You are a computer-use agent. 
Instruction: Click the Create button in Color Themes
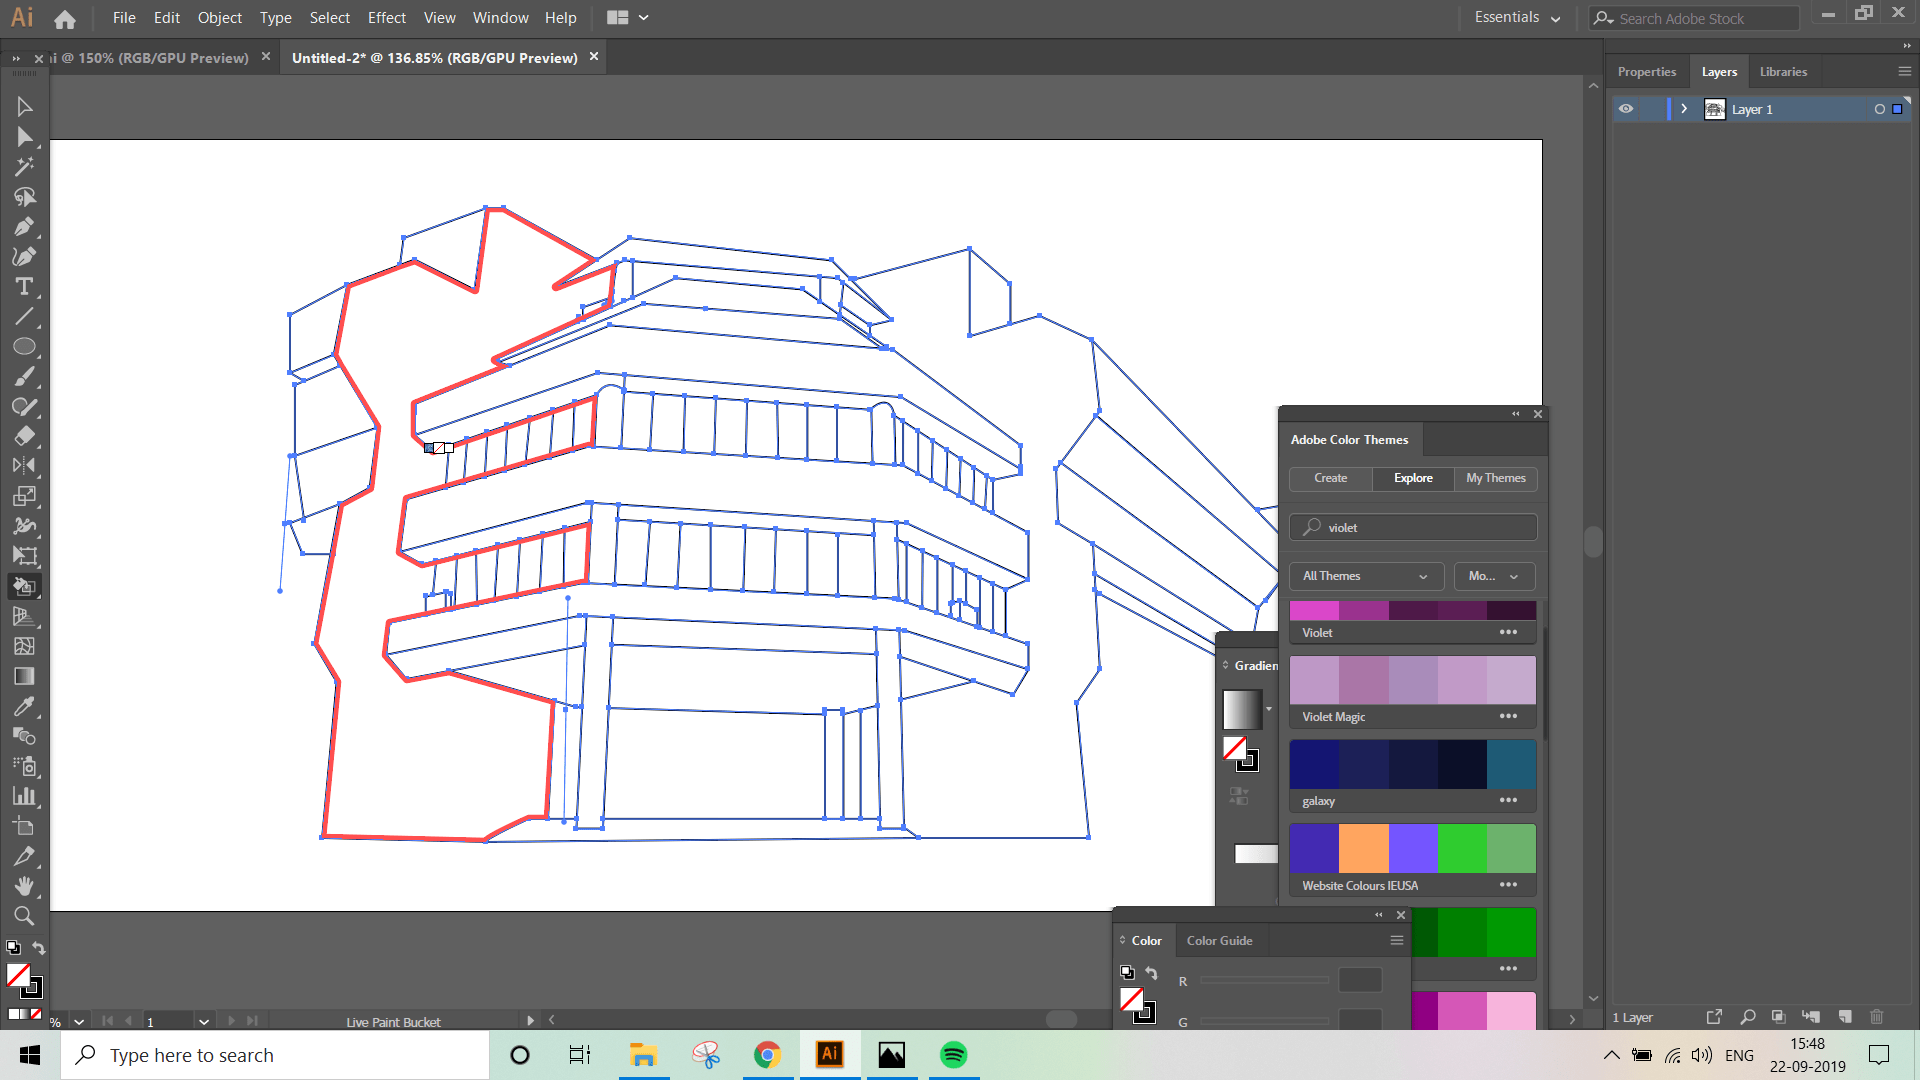click(1330, 478)
